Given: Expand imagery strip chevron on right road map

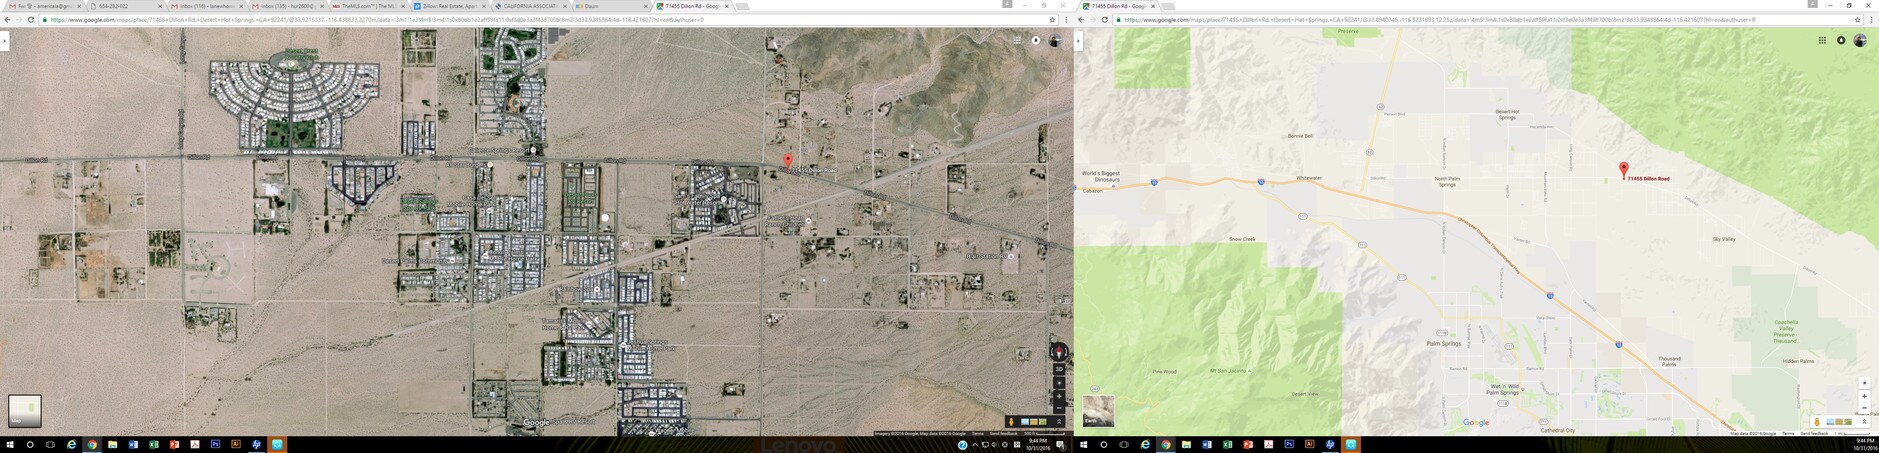Looking at the screenshot, I should pyautogui.click(x=1864, y=422).
